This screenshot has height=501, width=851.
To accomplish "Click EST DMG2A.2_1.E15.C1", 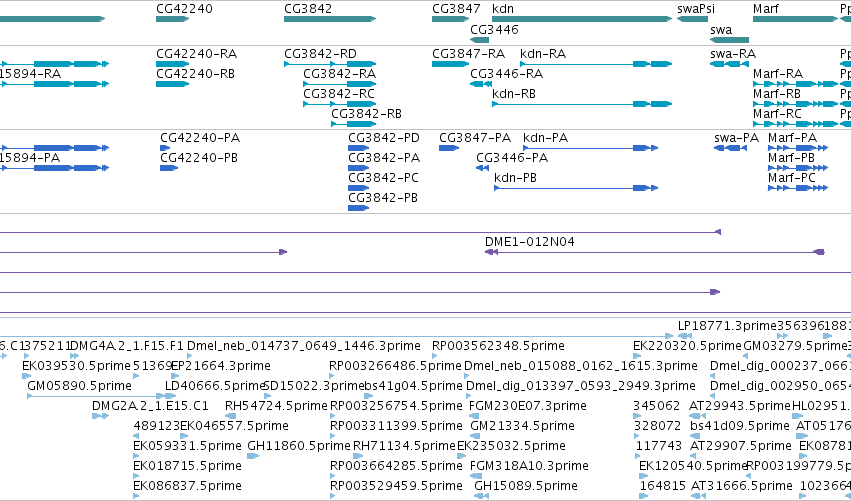I will pos(150,406).
